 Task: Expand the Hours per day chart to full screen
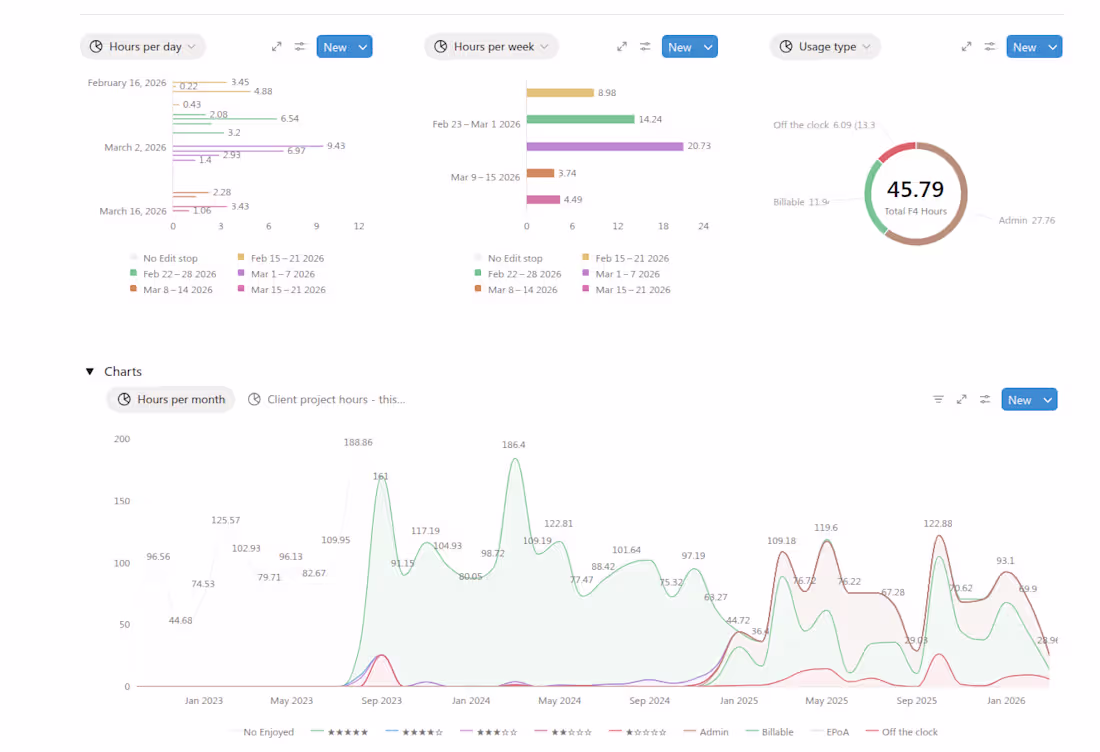point(276,47)
